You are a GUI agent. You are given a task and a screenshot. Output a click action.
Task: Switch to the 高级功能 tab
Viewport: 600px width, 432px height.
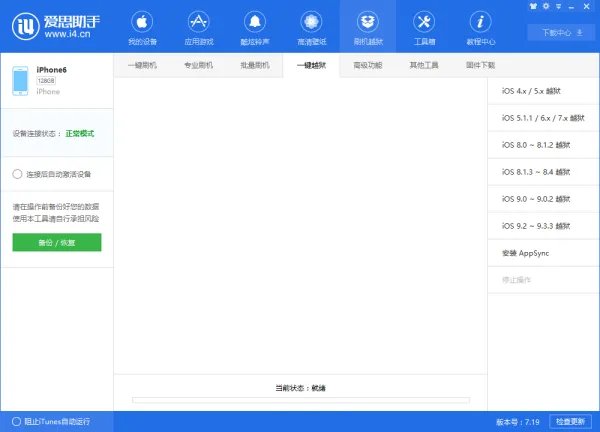point(368,65)
